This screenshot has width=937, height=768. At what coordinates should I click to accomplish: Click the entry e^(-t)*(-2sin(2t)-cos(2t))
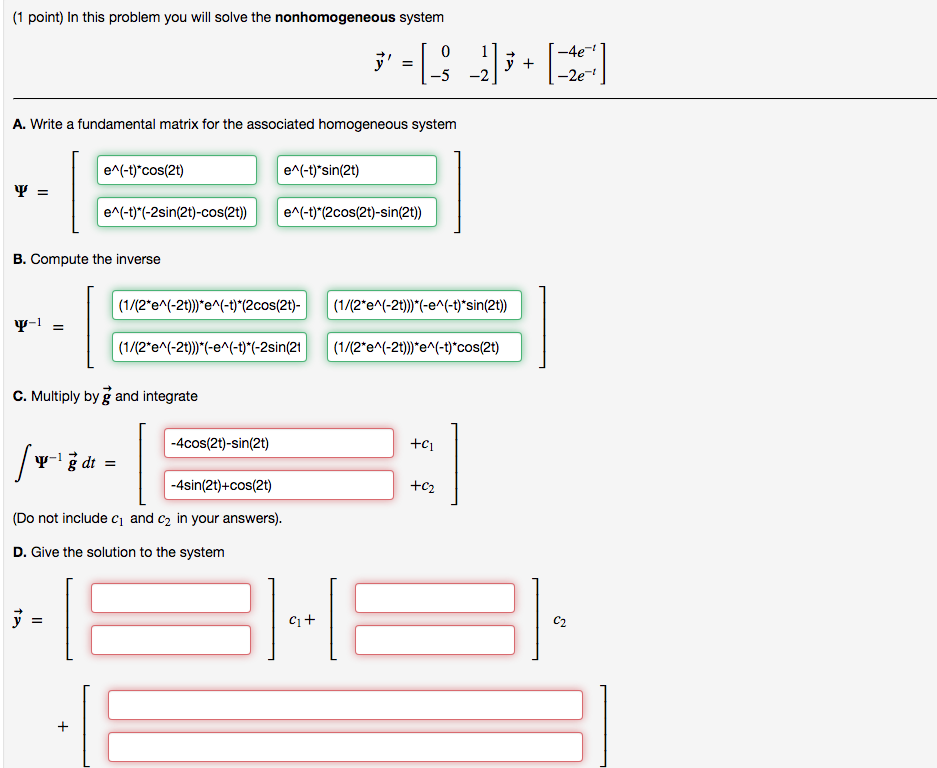click(x=176, y=212)
